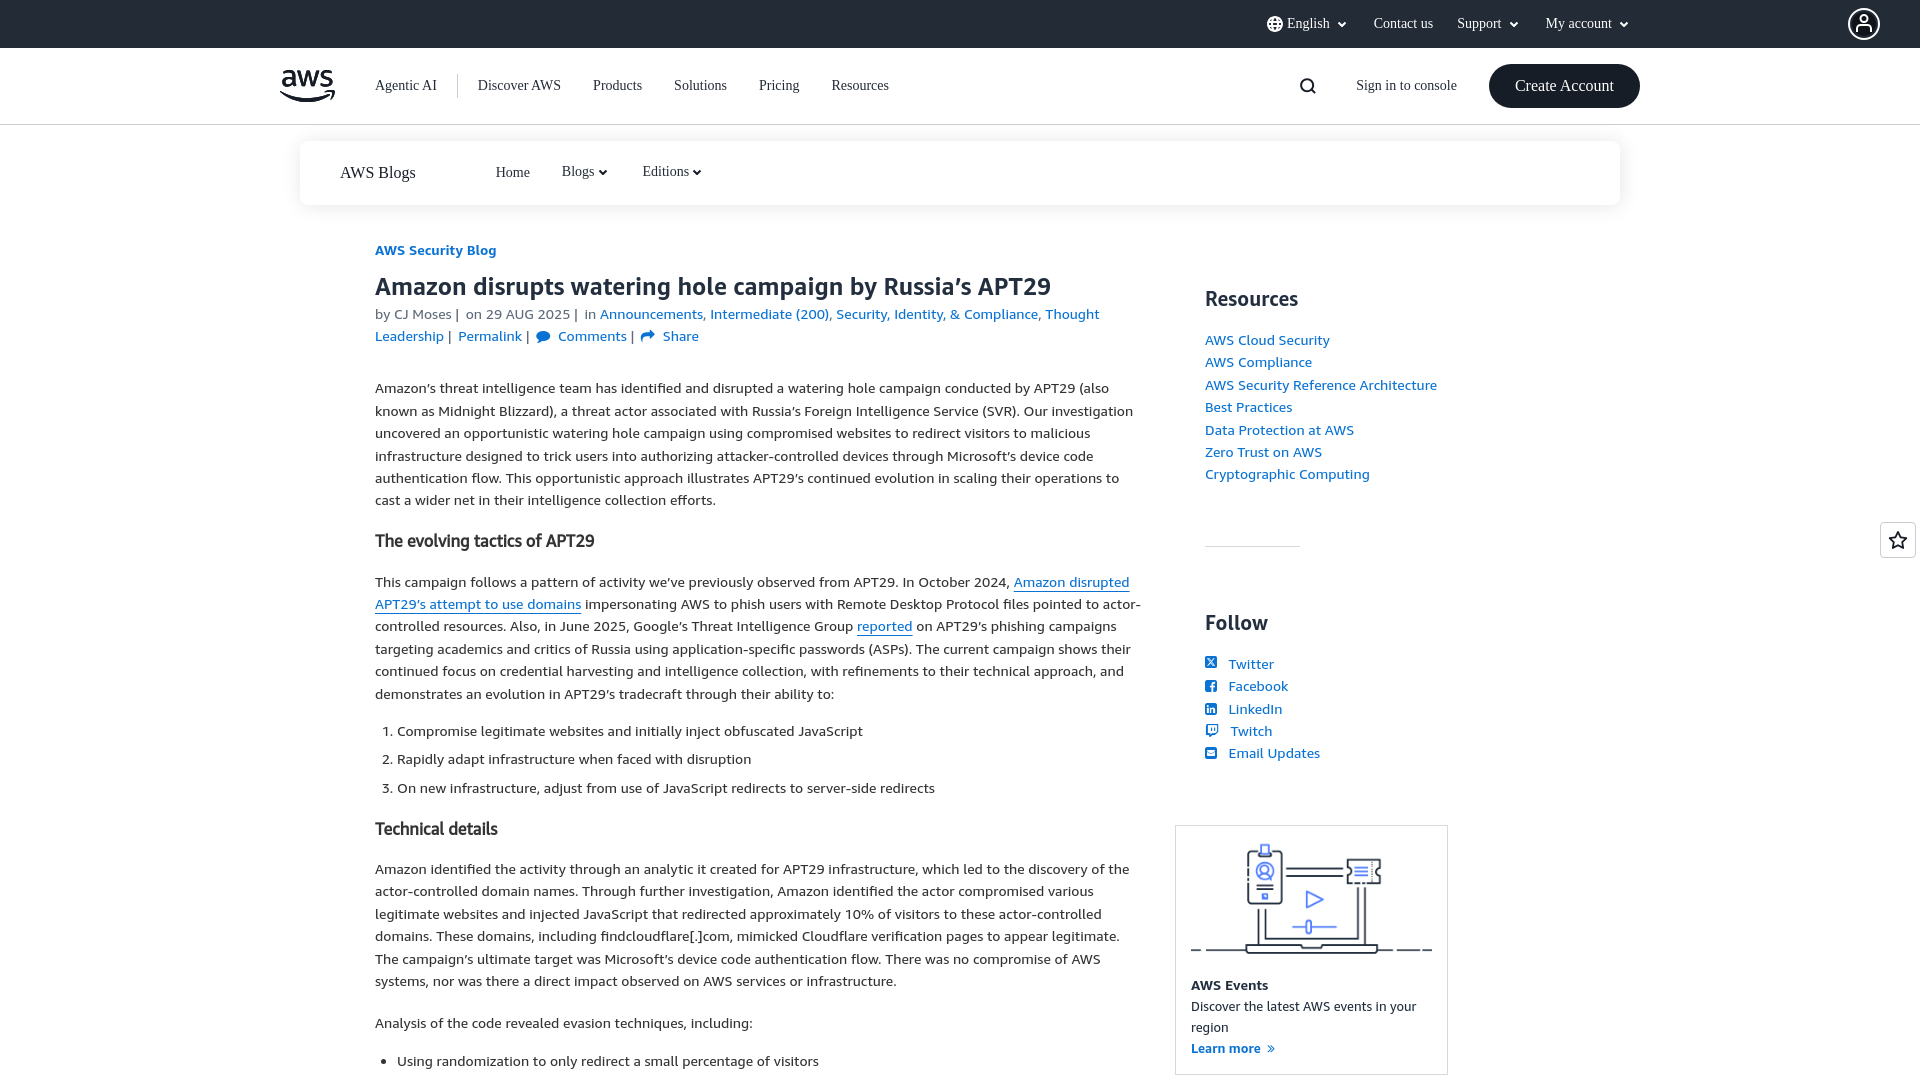Click the Intermediate (200) category link
Viewport: 1920px width, 1080px height.
769,314
